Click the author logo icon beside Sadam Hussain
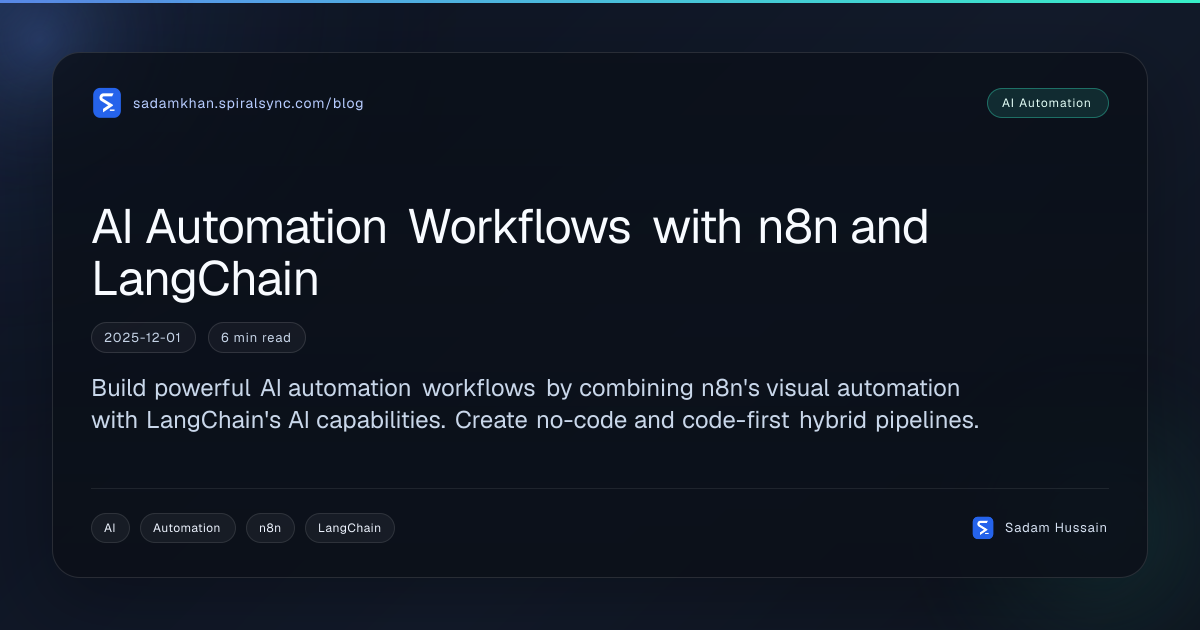Viewport: 1200px width, 630px height. tap(983, 528)
